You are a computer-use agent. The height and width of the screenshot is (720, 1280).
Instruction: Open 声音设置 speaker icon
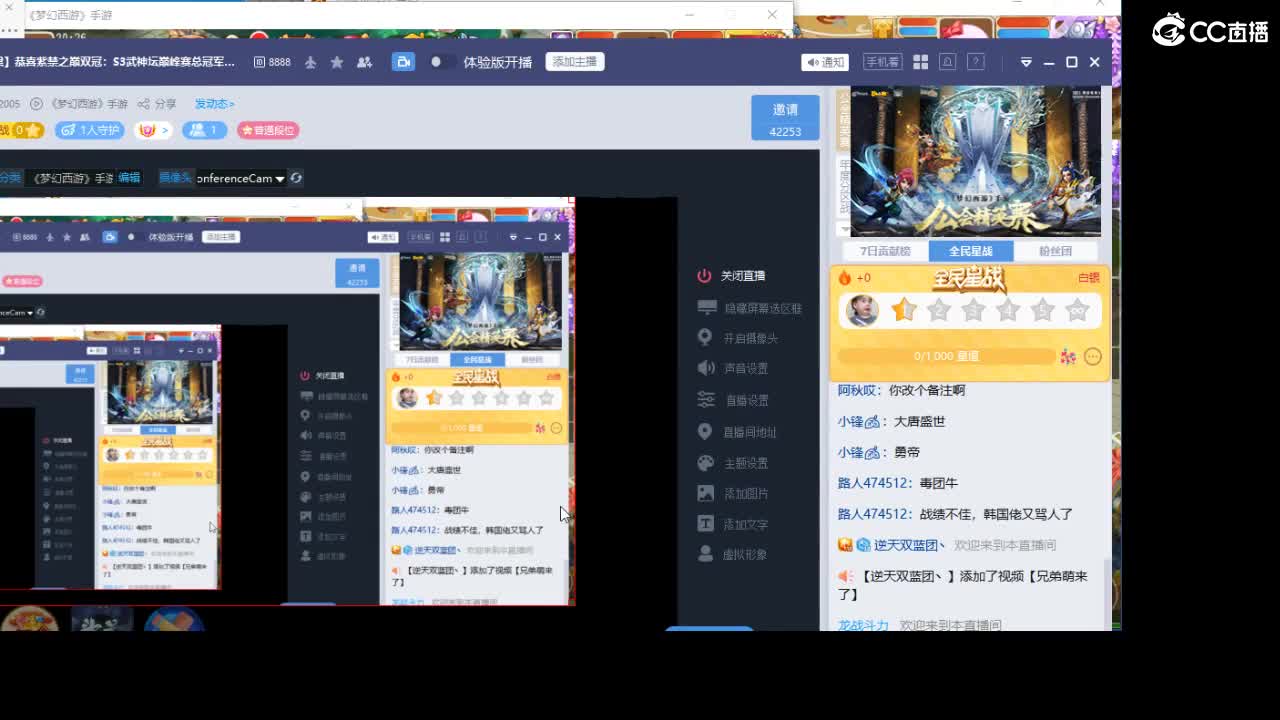[x=706, y=368]
